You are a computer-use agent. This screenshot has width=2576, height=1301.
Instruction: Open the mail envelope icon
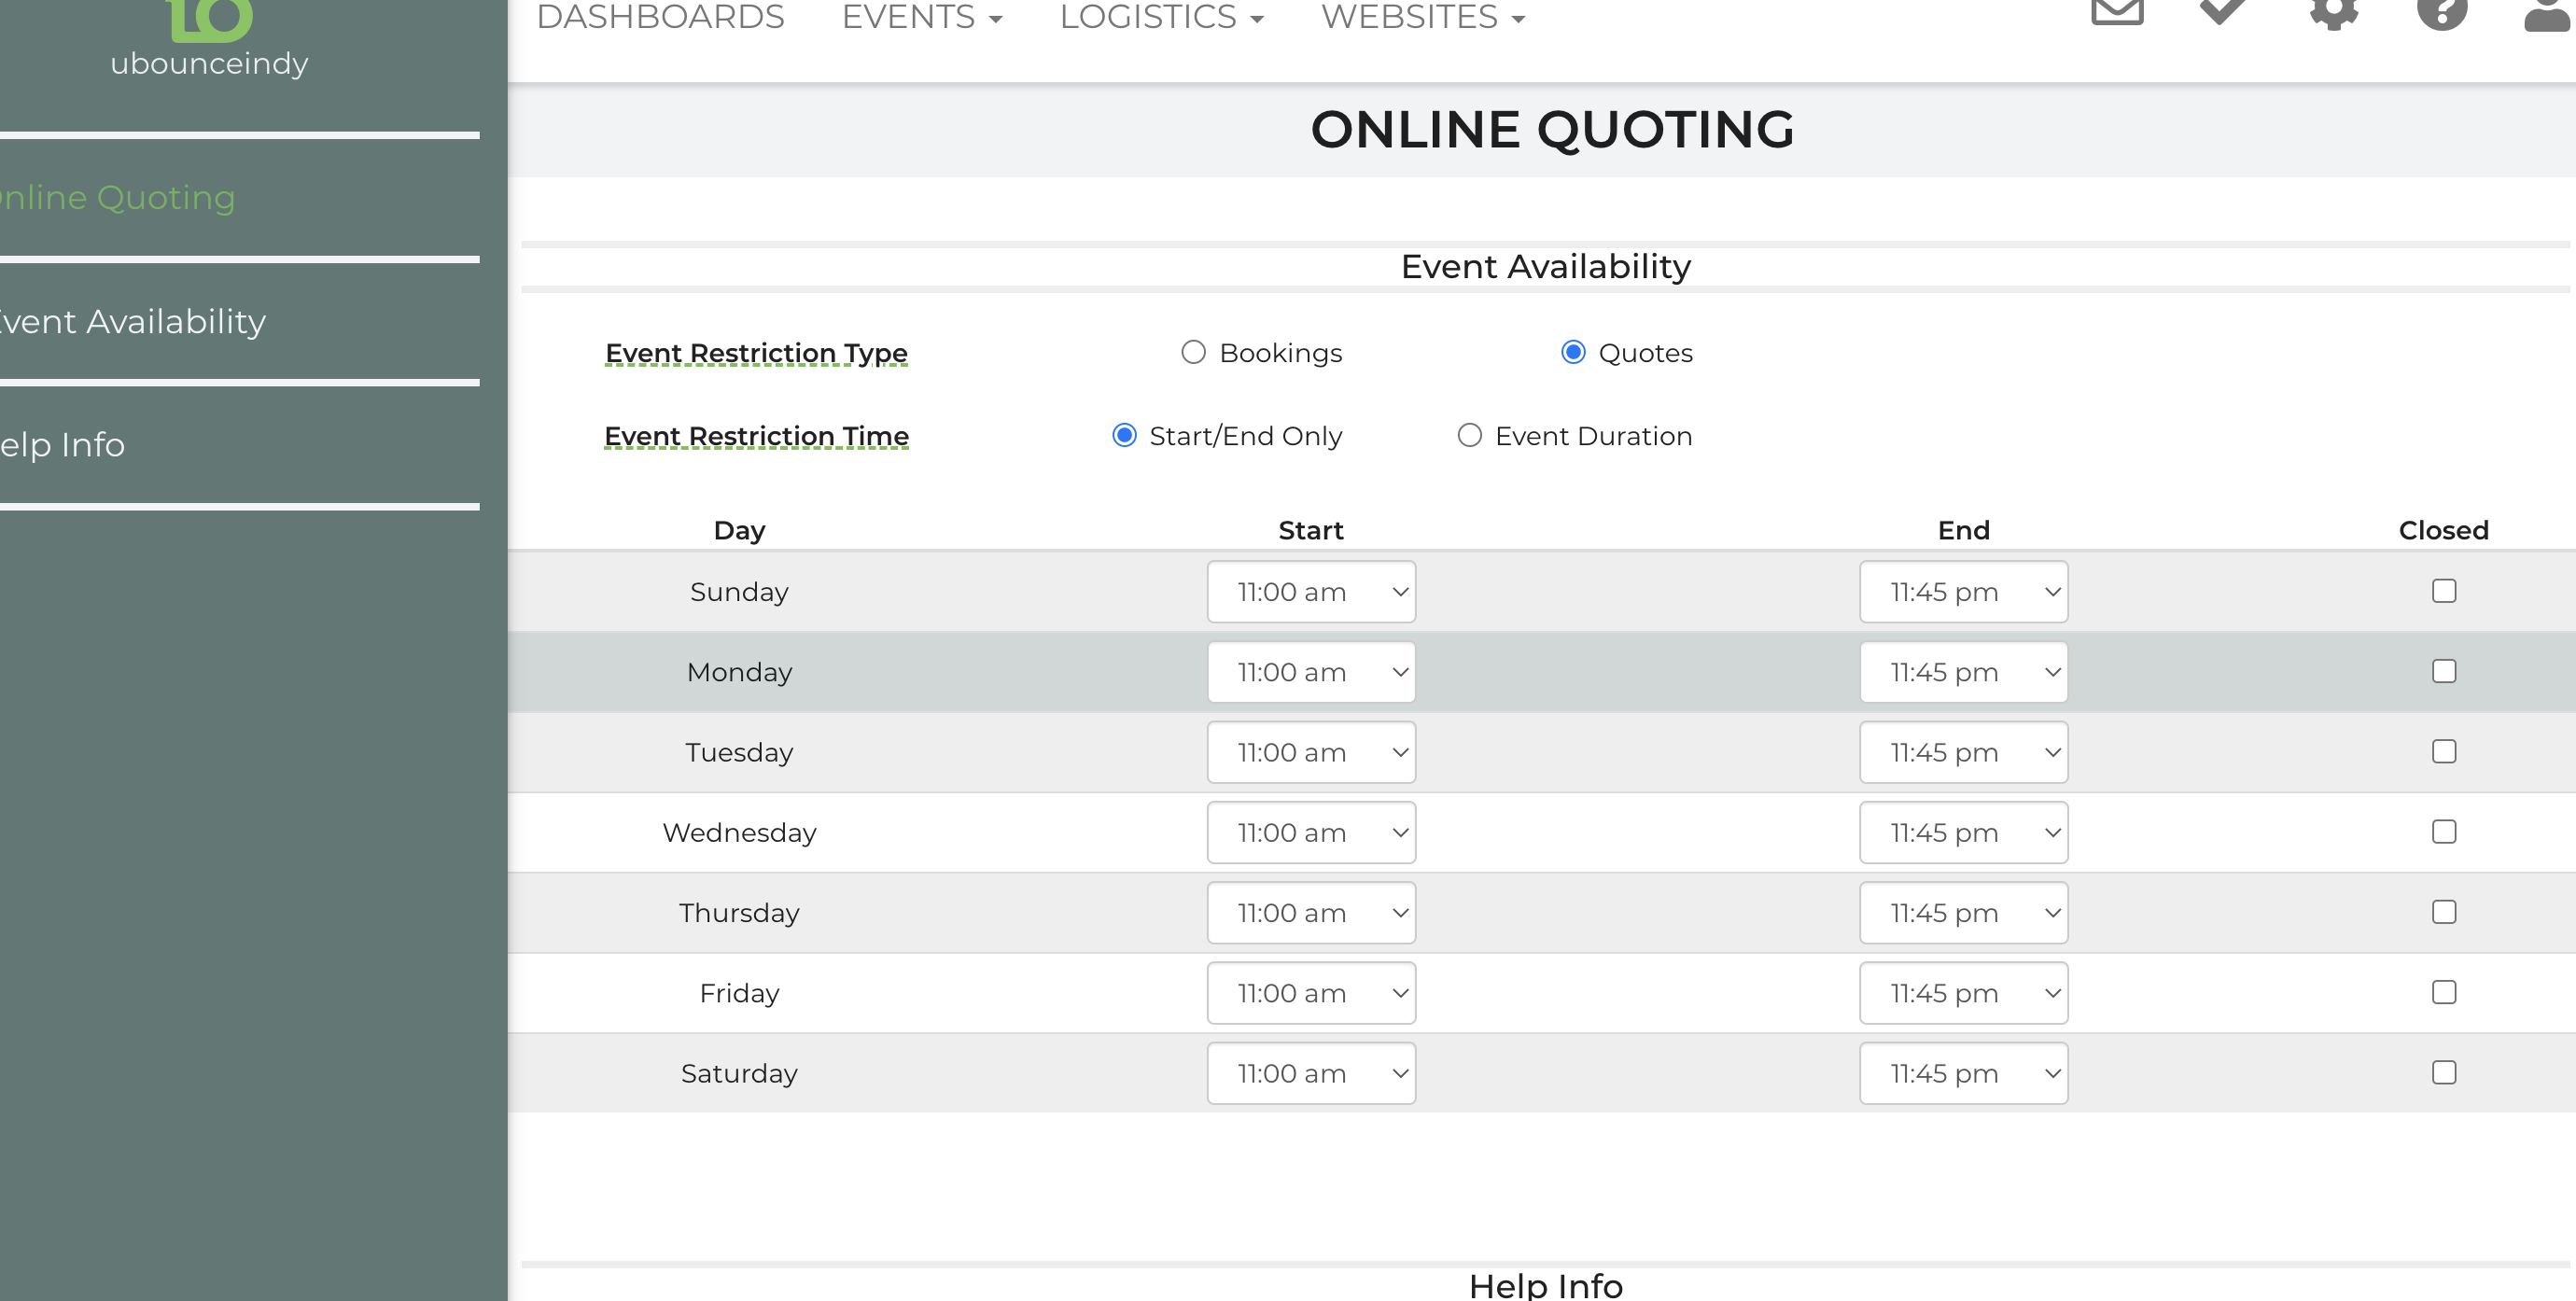[x=2117, y=10]
